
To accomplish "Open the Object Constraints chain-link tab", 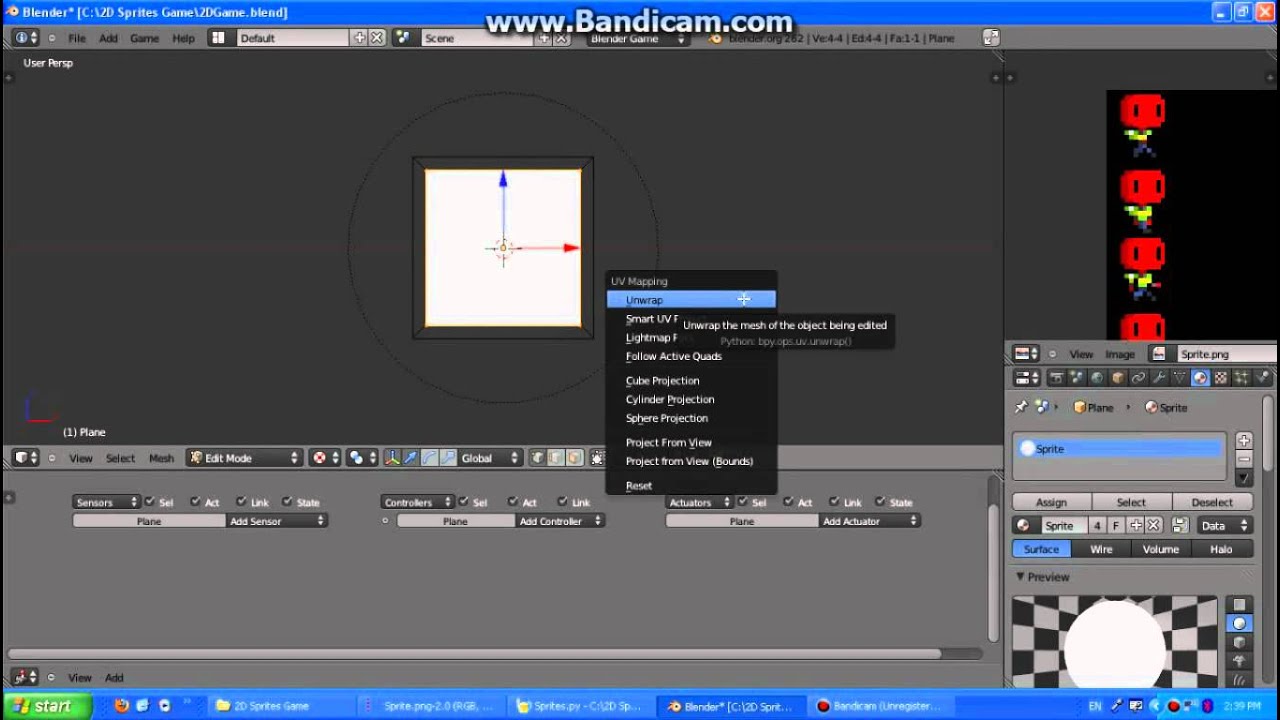I will point(1138,378).
